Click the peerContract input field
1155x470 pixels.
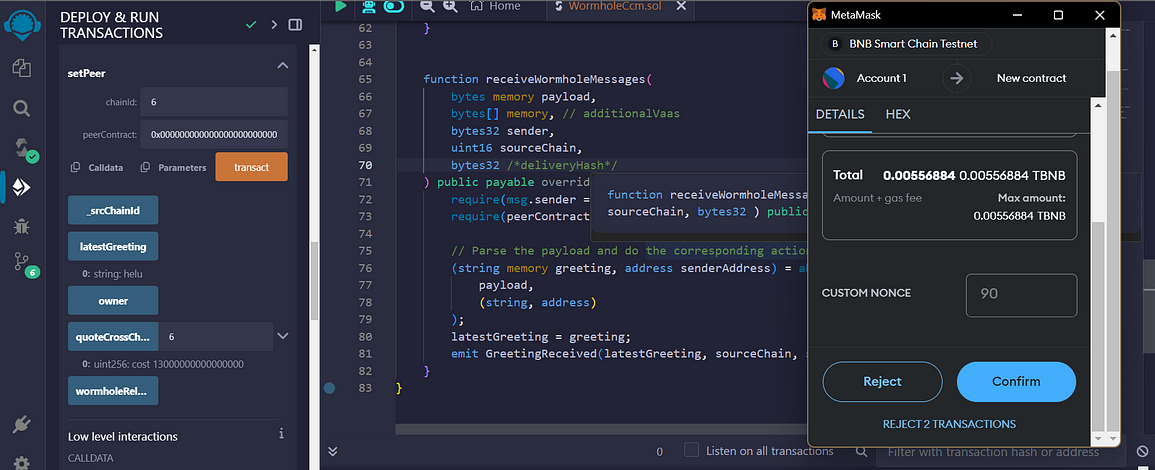pyautogui.click(x=214, y=134)
